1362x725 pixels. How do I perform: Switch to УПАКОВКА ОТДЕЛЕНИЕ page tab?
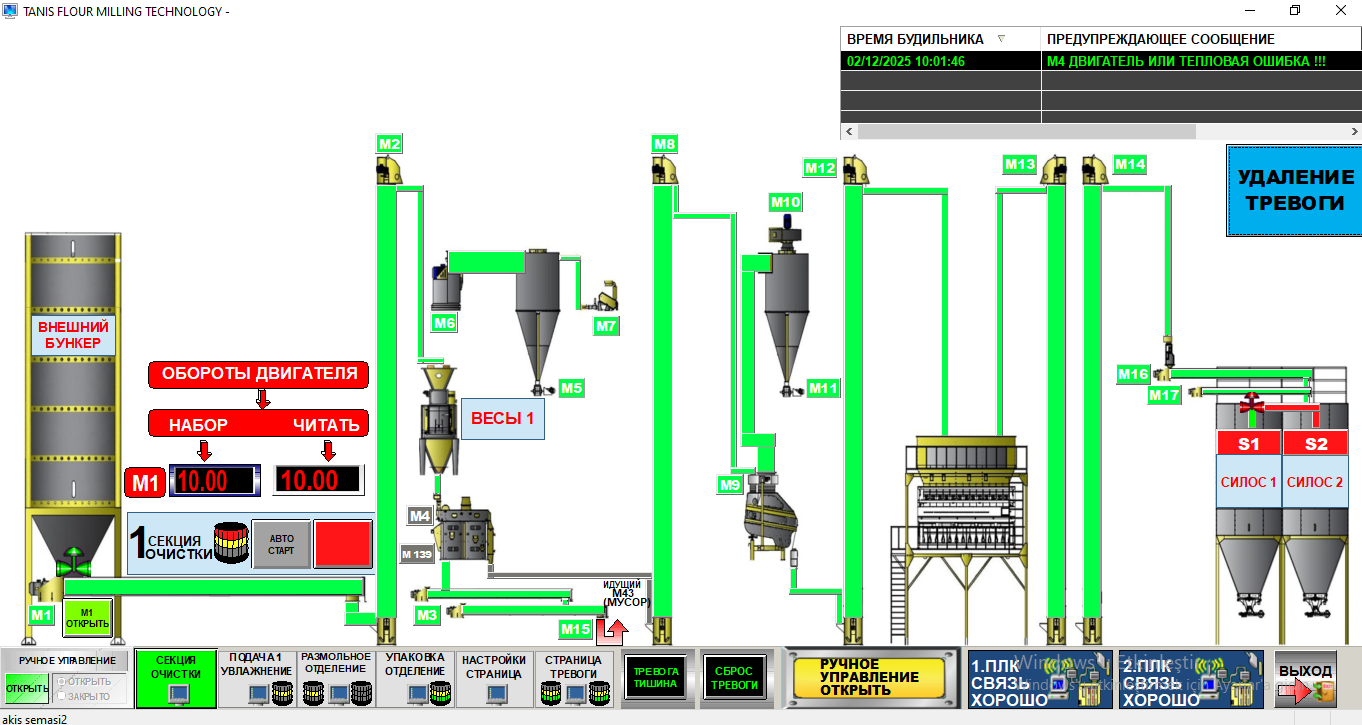[x=415, y=679]
